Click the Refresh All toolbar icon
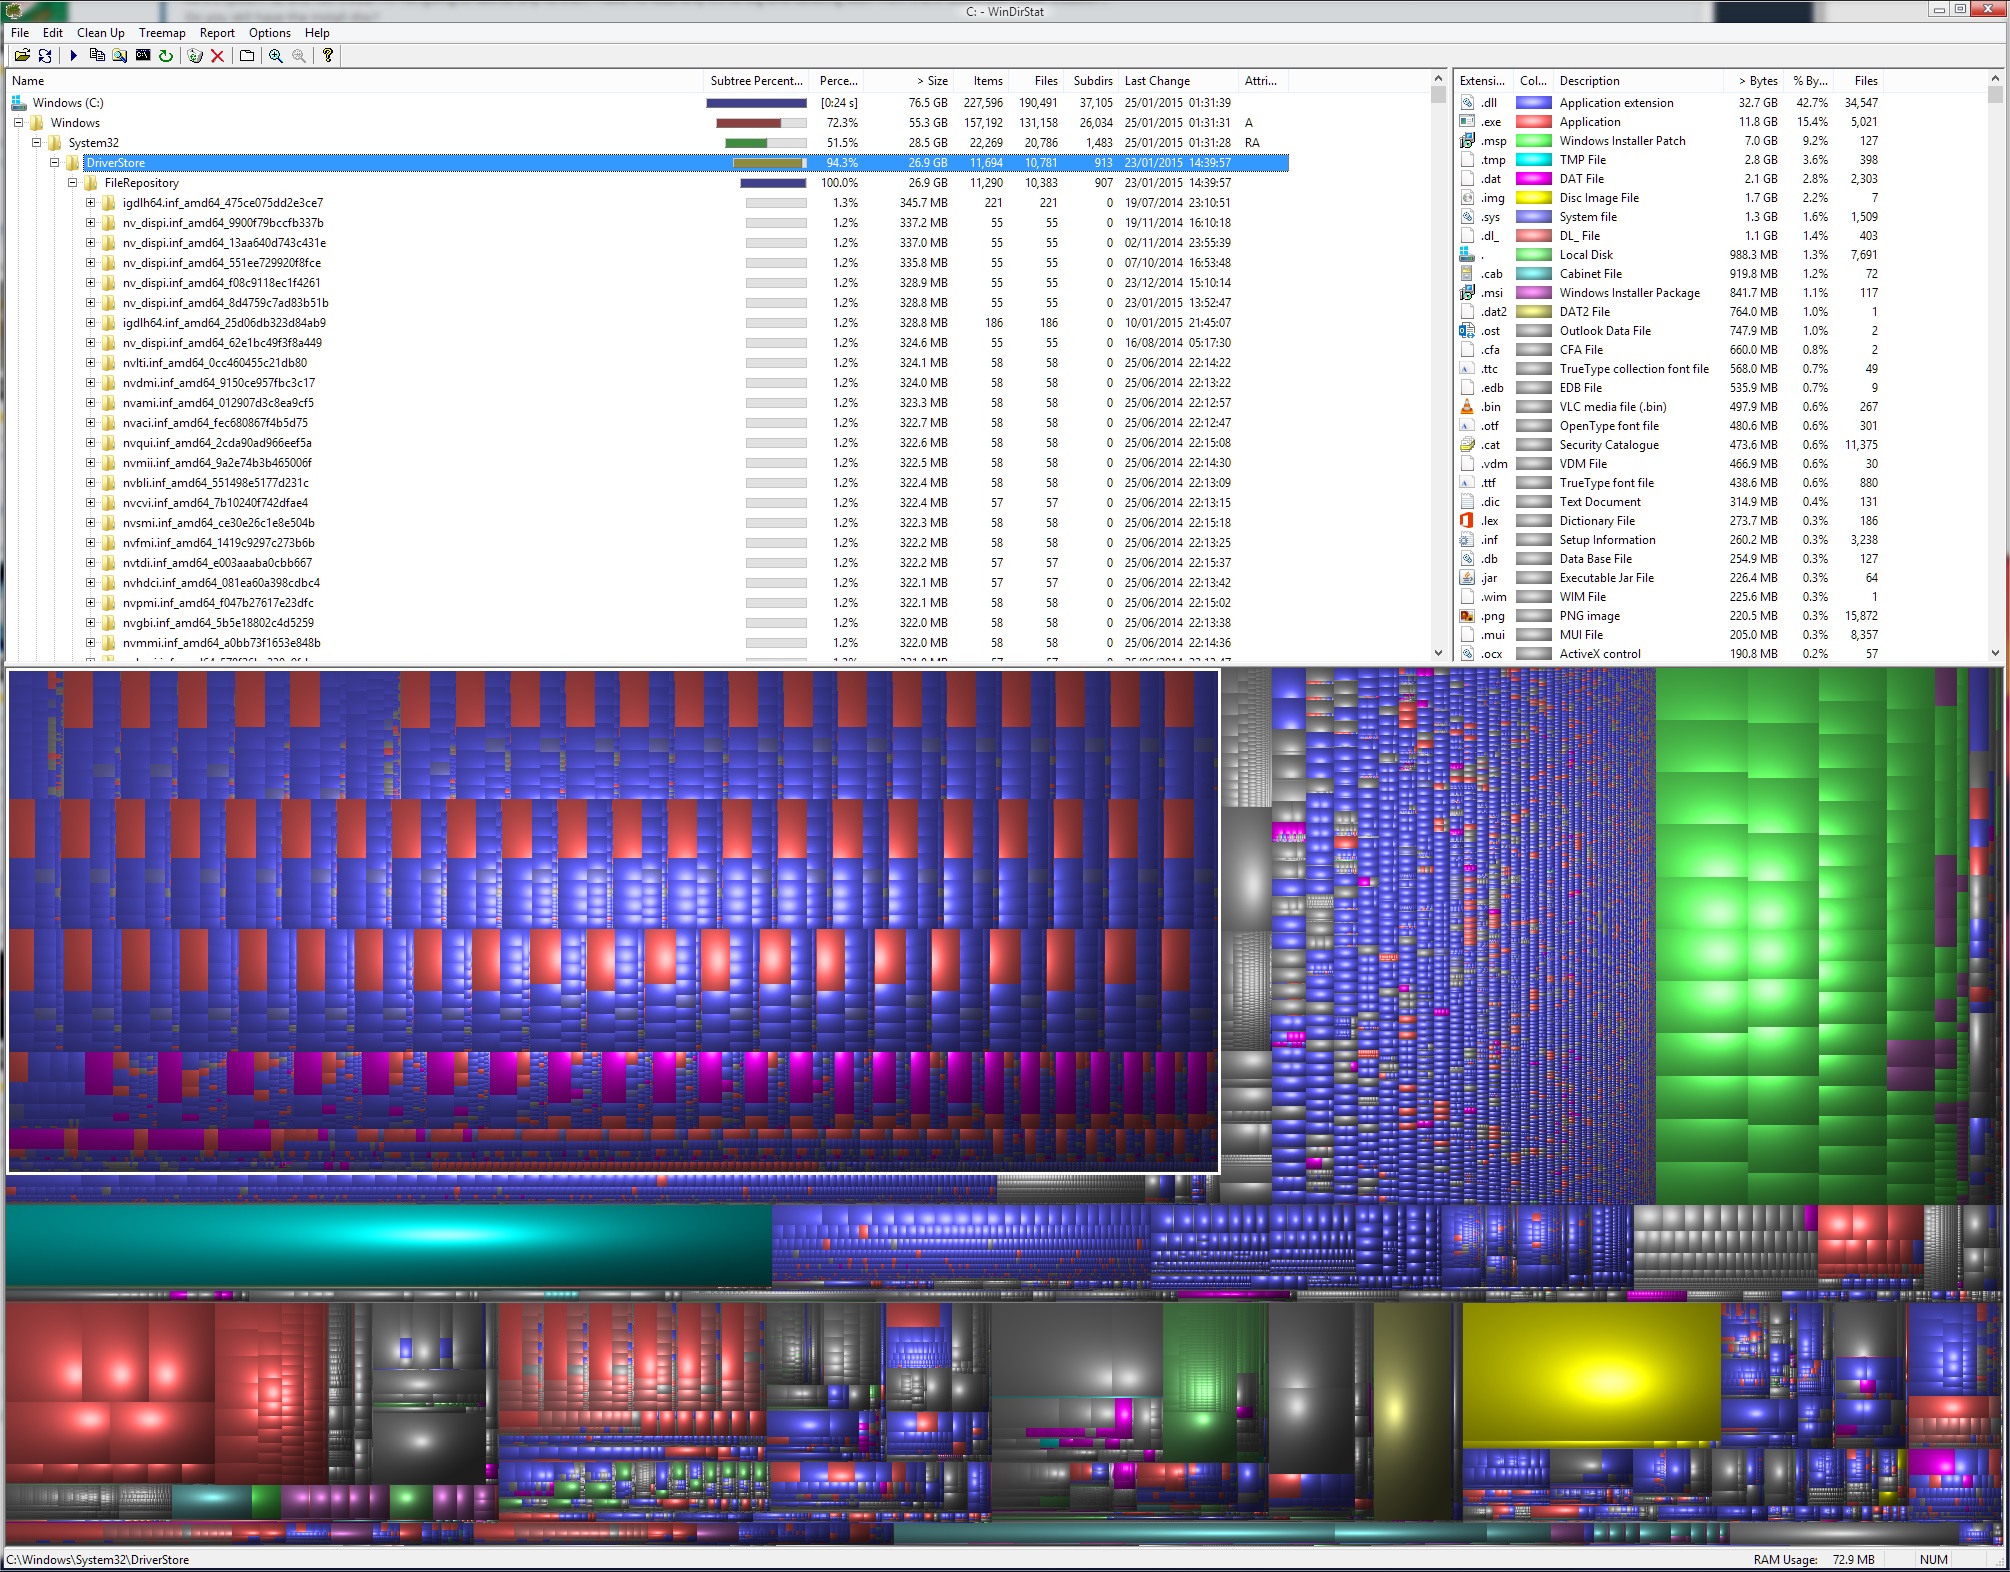 [45, 56]
